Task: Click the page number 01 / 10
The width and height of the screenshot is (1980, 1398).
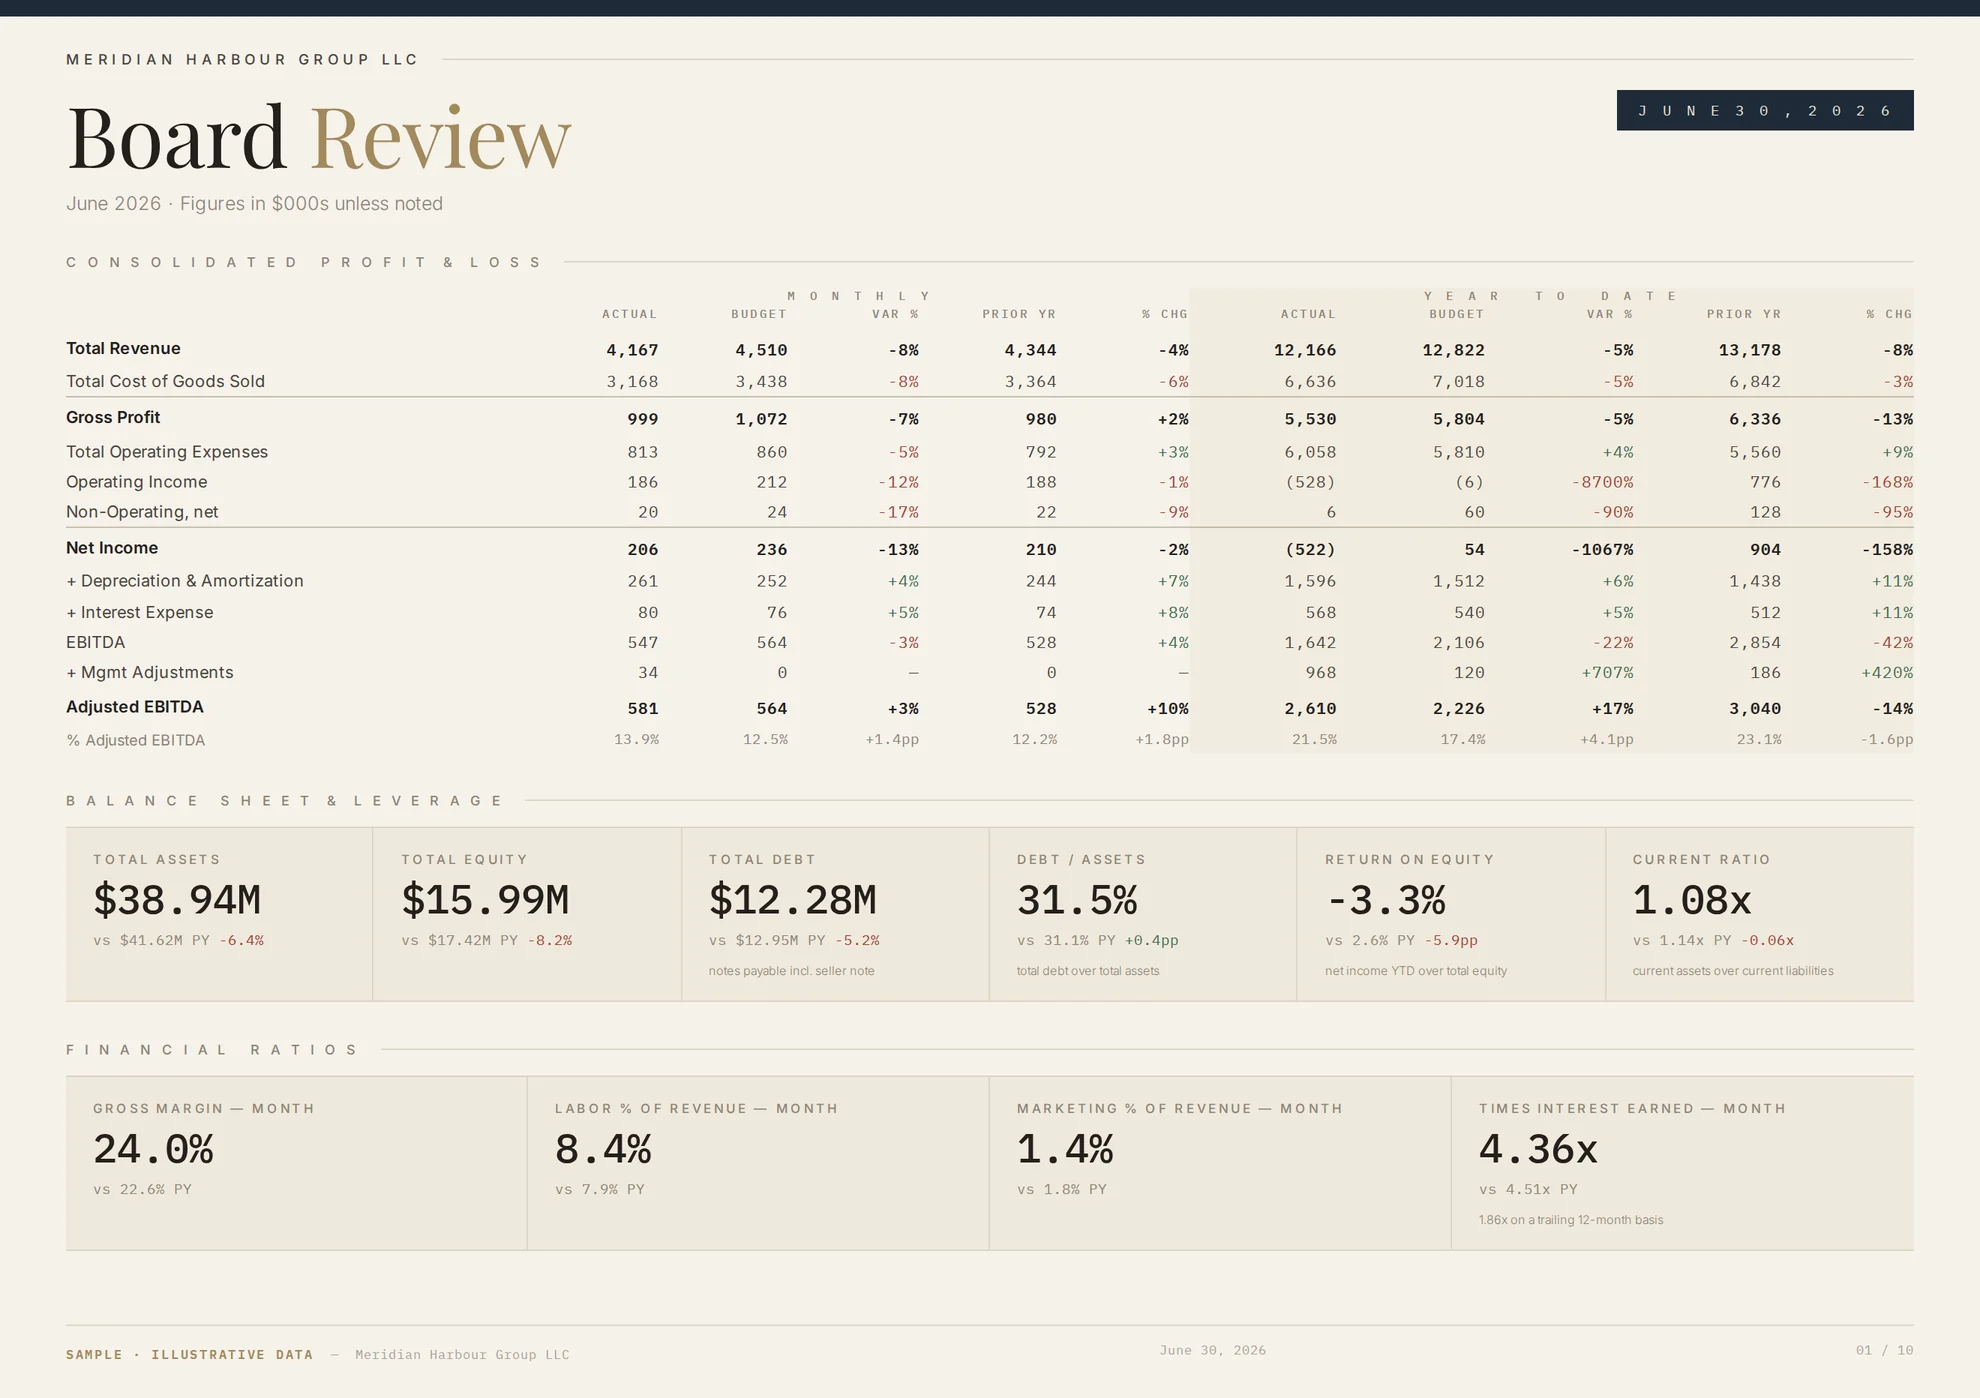Action: coord(1885,1350)
